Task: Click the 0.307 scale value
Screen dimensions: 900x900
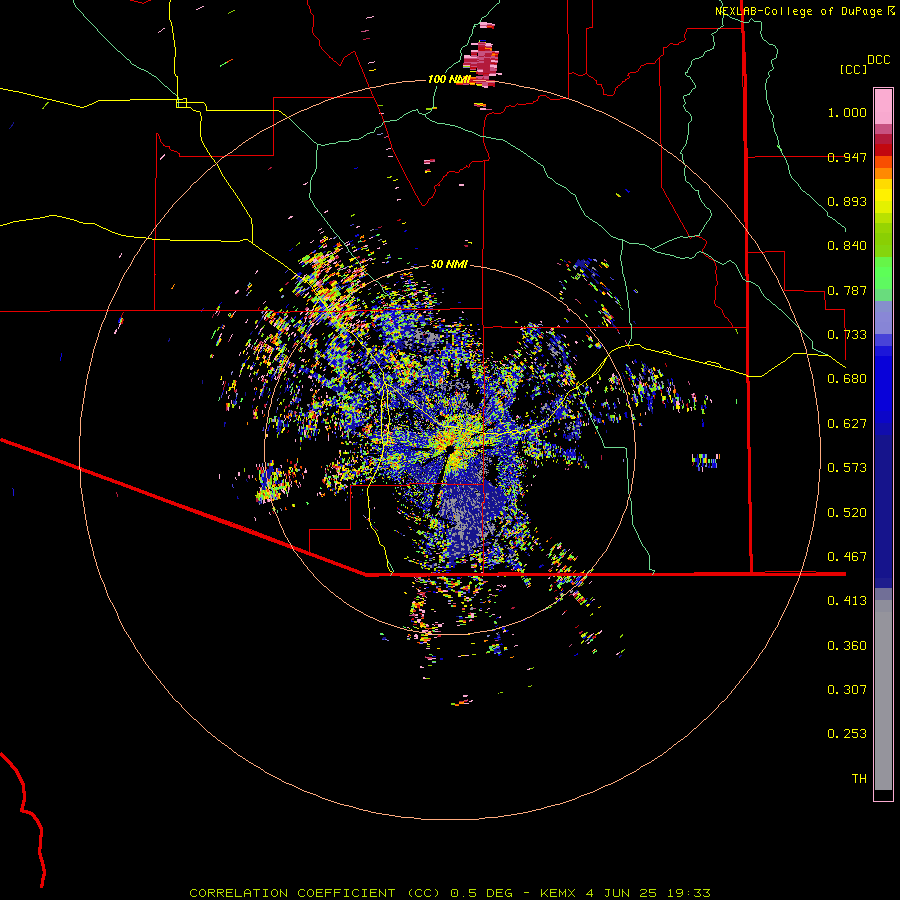Action: (847, 690)
